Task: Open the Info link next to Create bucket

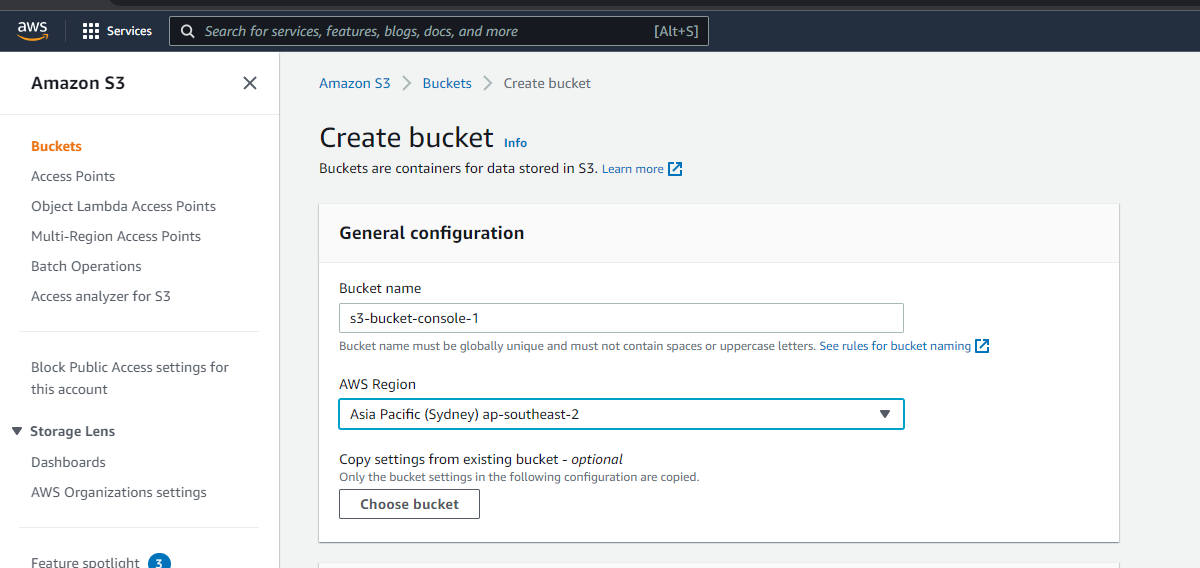Action: (x=515, y=143)
